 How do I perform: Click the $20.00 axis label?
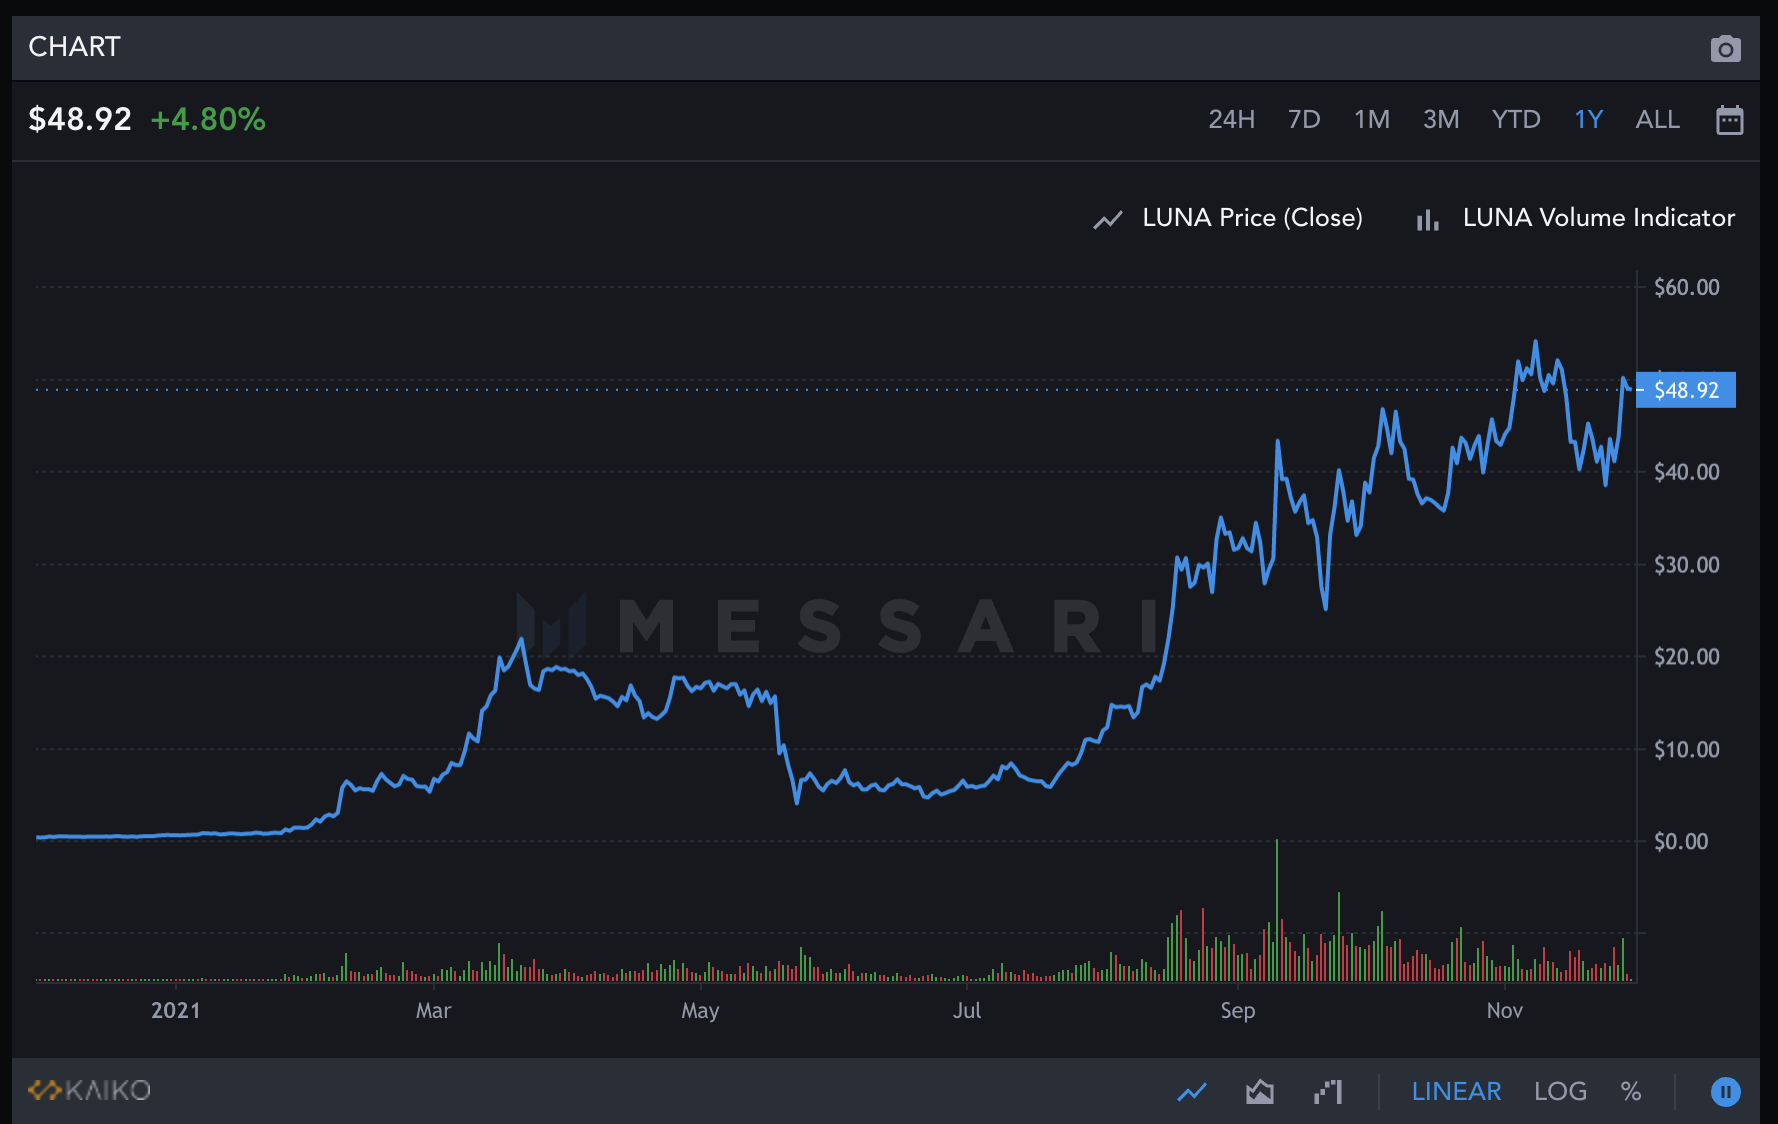pos(1687,657)
